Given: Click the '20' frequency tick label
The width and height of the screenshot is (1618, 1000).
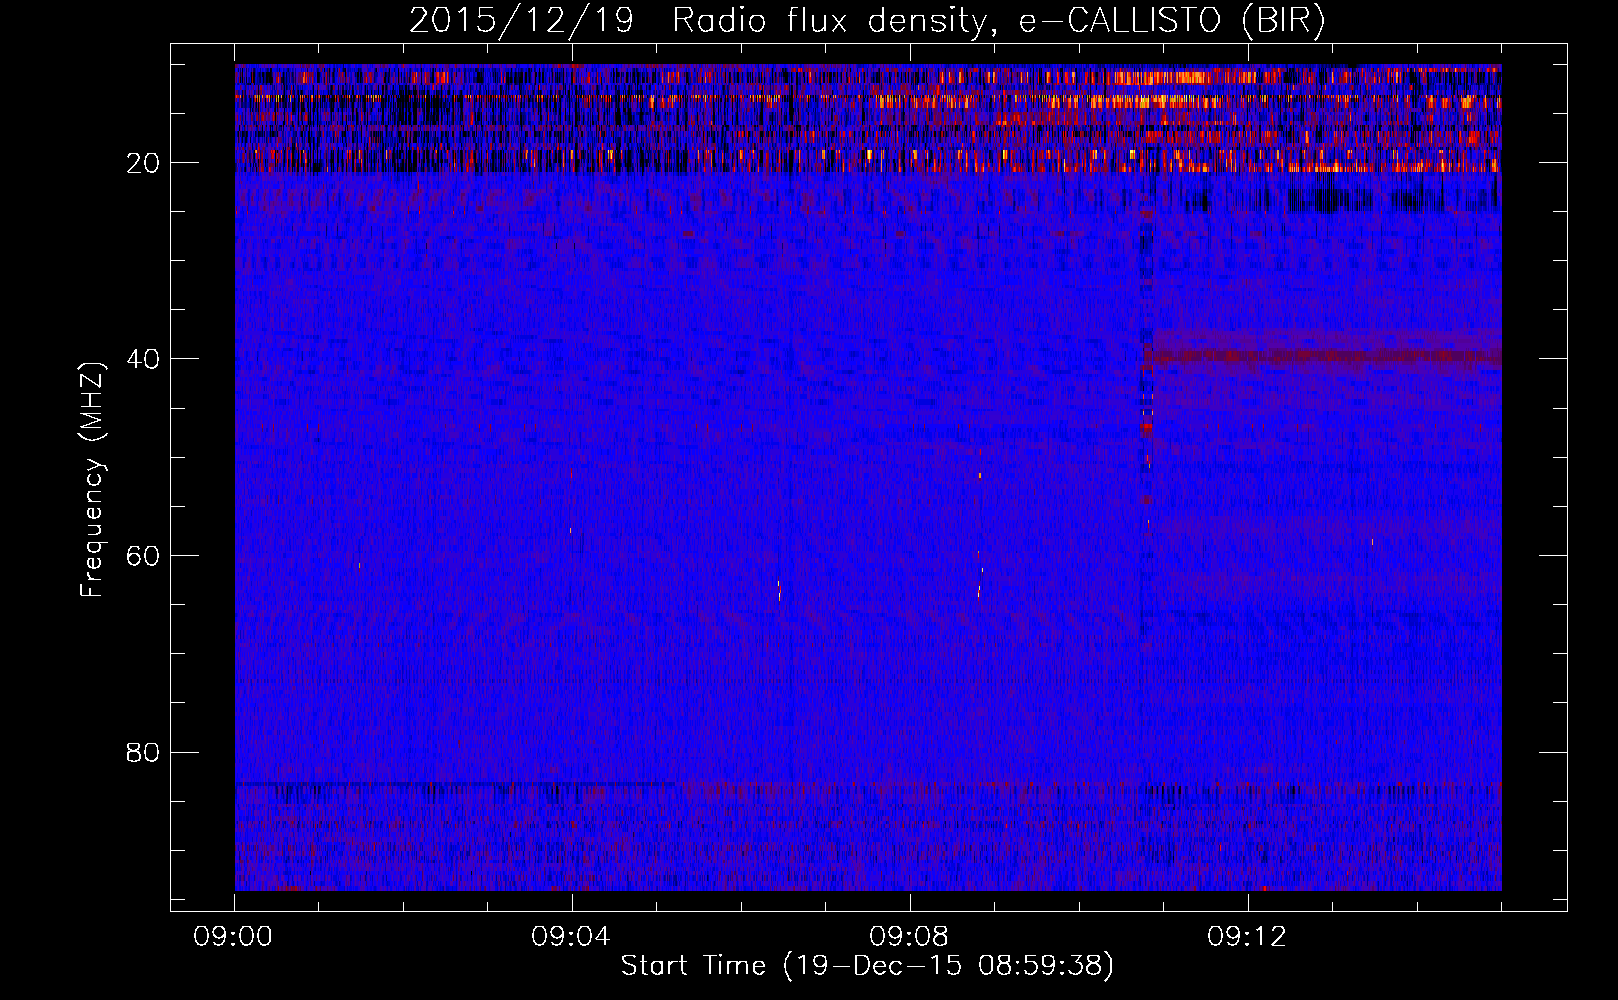Looking at the screenshot, I should pyautogui.click(x=143, y=163).
